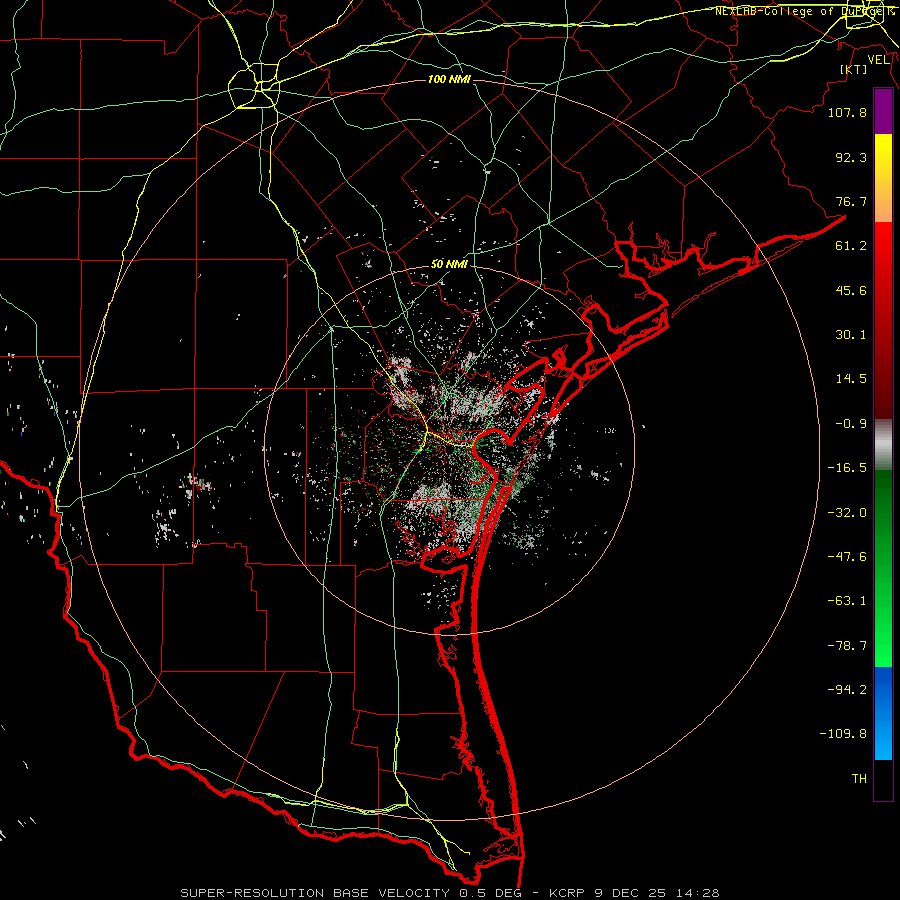Screen dimensions: 900x900
Task: Click the VEL legend heading
Action: [x=878, y=60]
